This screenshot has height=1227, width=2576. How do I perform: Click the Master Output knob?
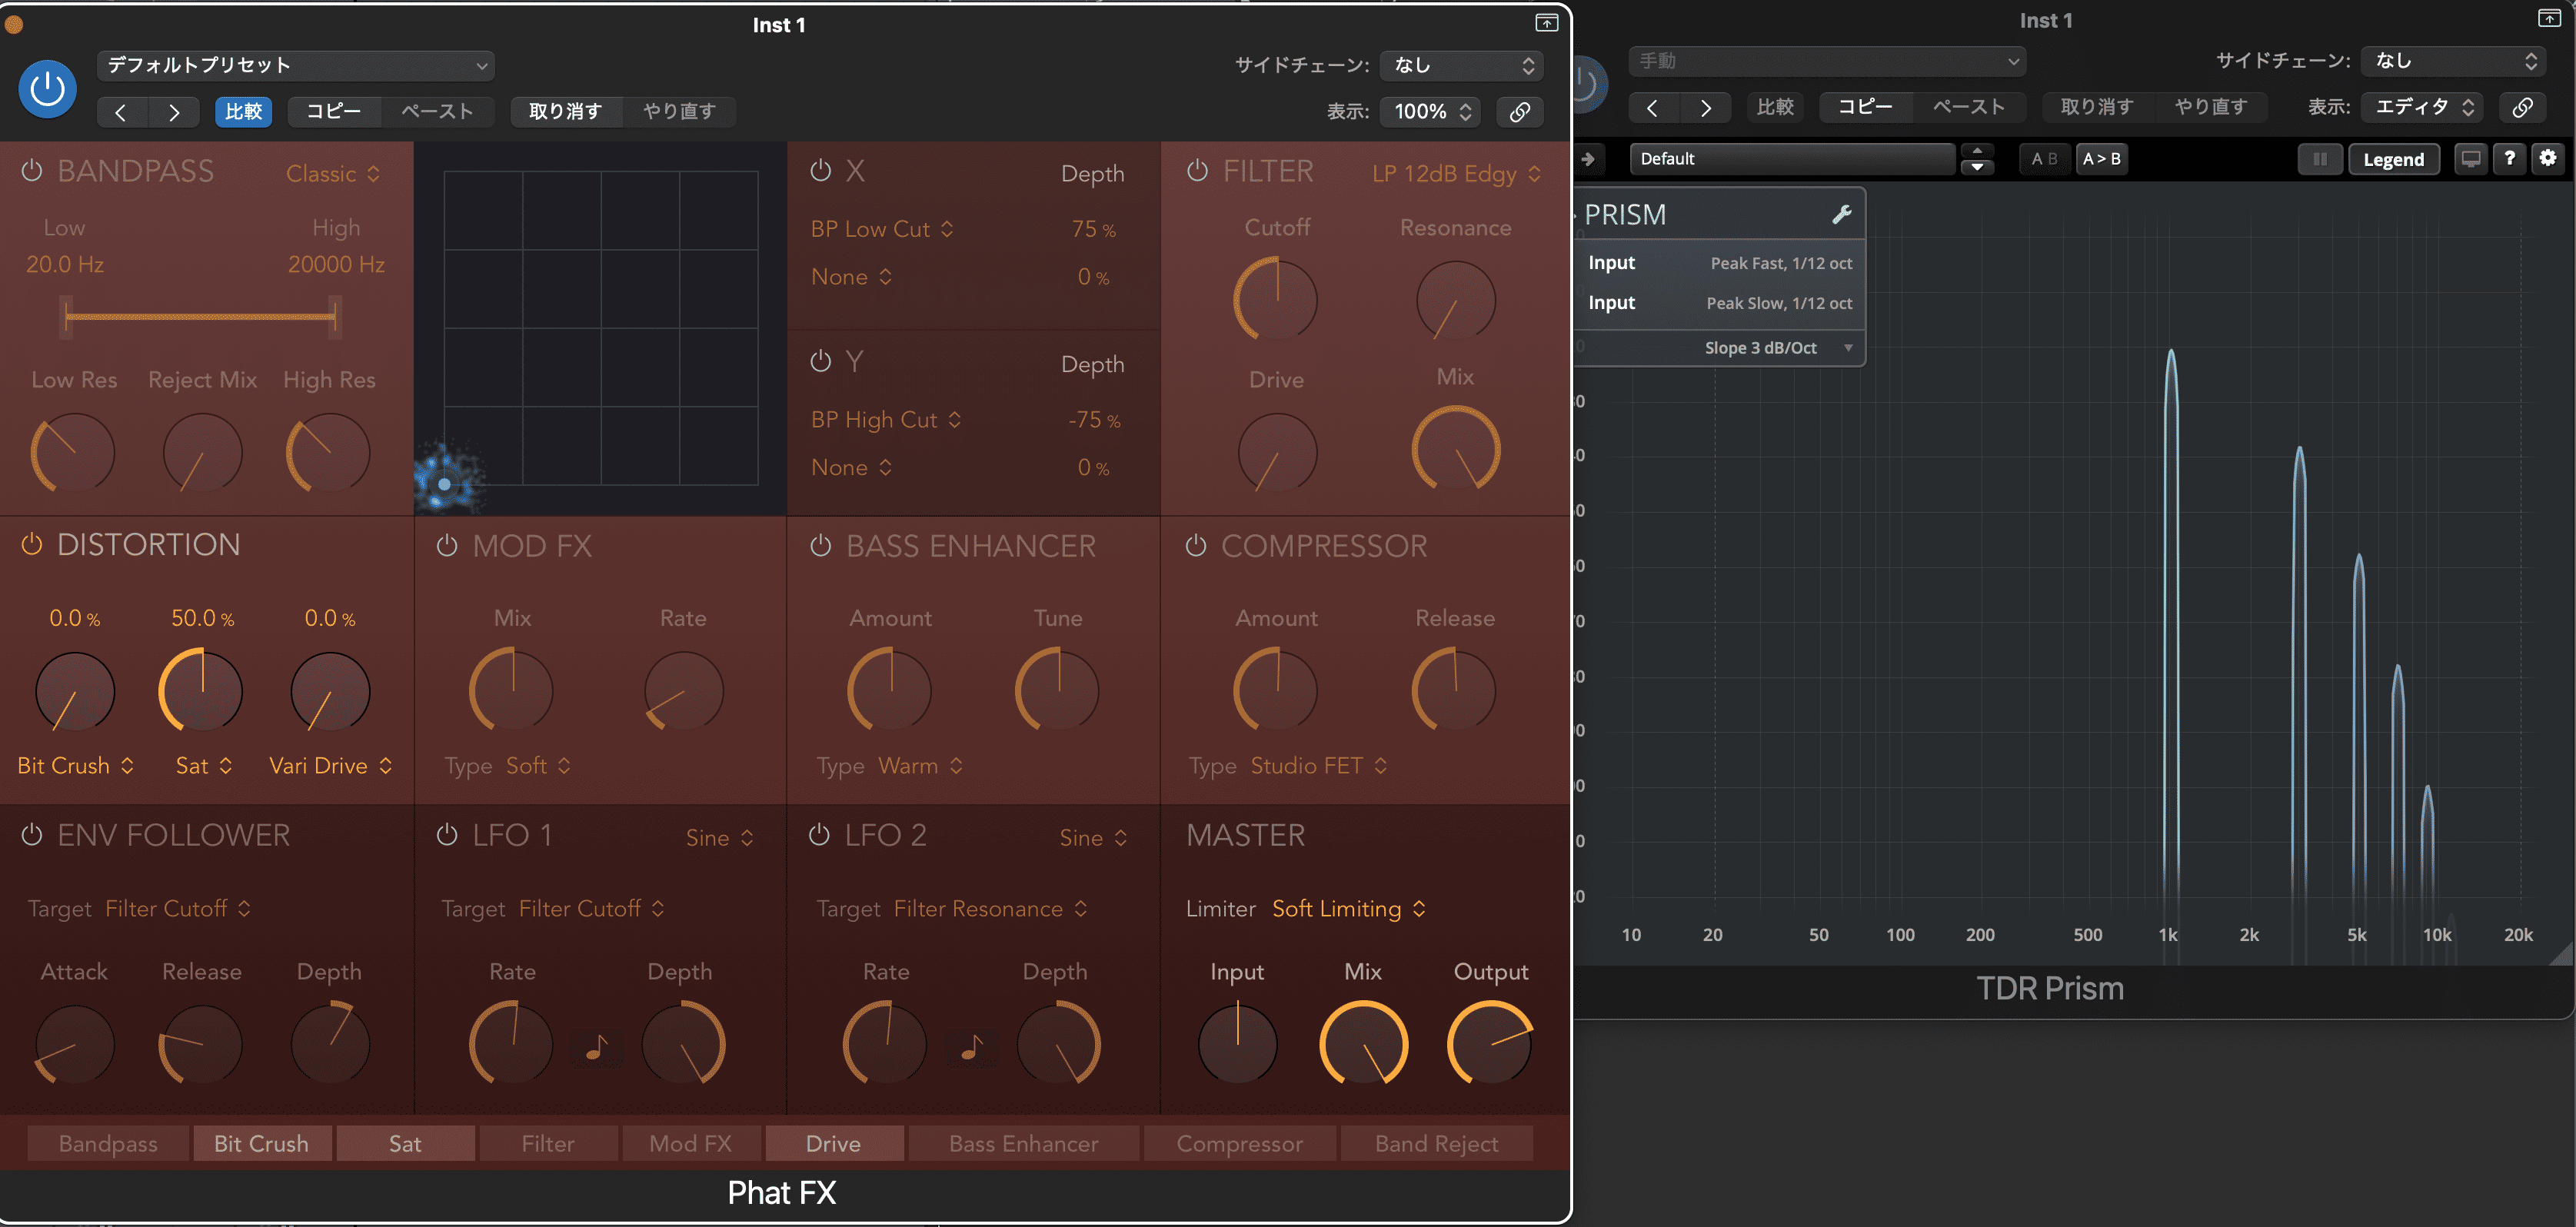click(1489, 1044)
